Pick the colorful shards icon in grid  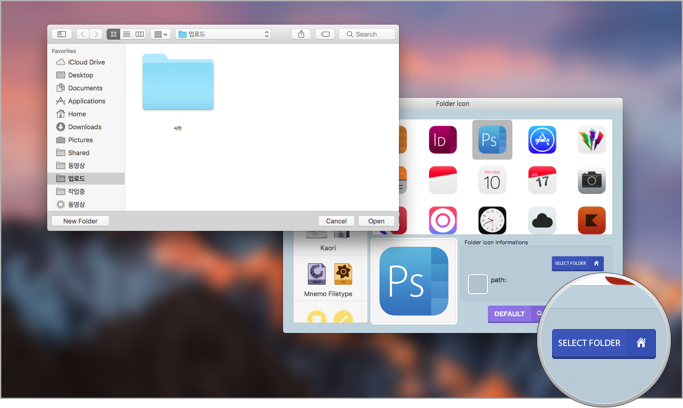tap(592, 140)
